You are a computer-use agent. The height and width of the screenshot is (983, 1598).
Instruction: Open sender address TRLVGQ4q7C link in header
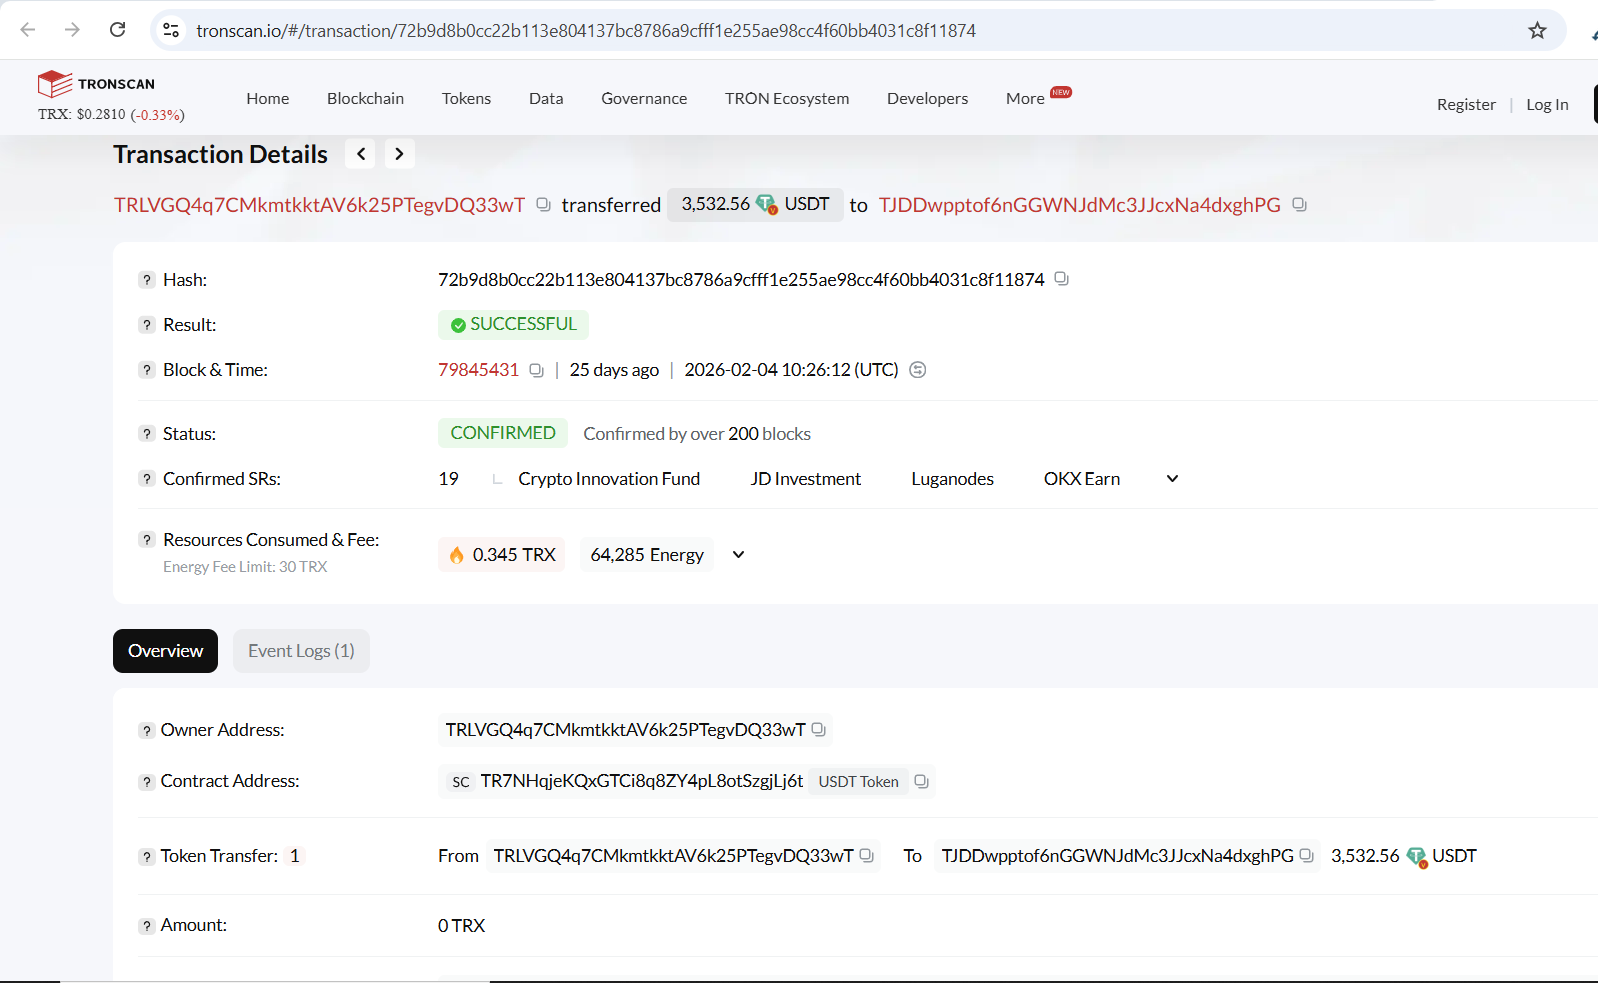pyautogui.click(x=319, y=205)
